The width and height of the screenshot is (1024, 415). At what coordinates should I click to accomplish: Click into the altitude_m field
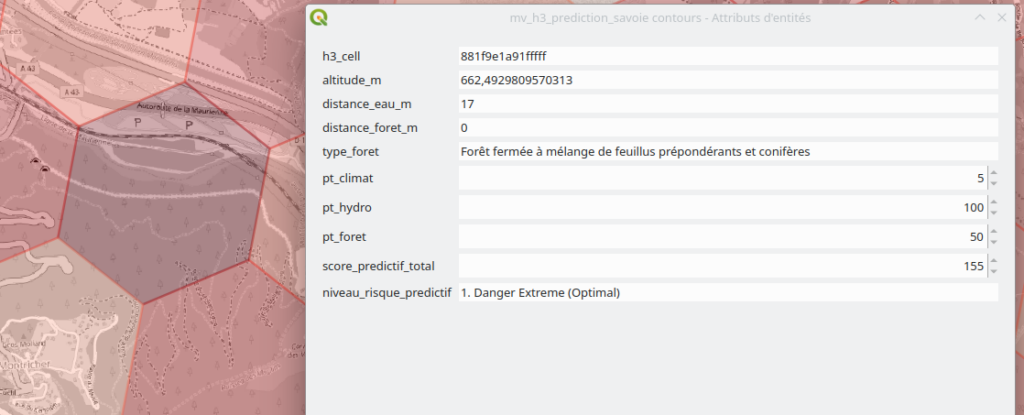(727, 80)
